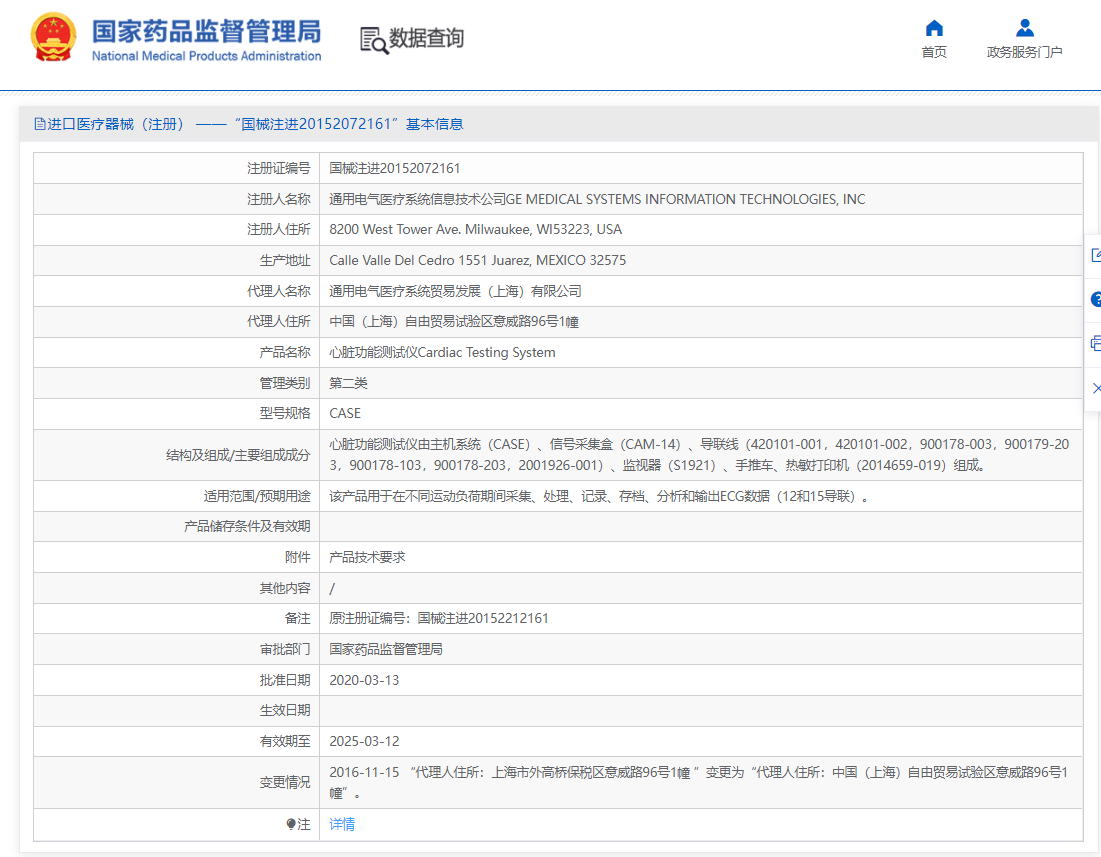
Task: Click the 代理人住所 row label
Action: (279, 321)
